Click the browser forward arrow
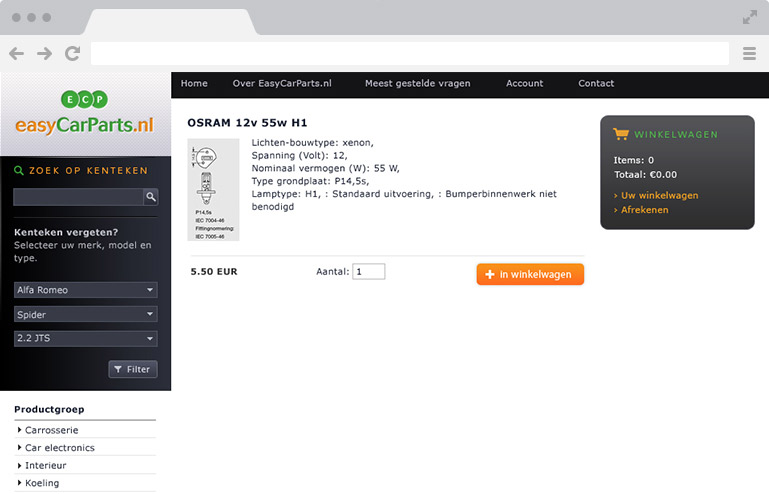 point(44,53)
